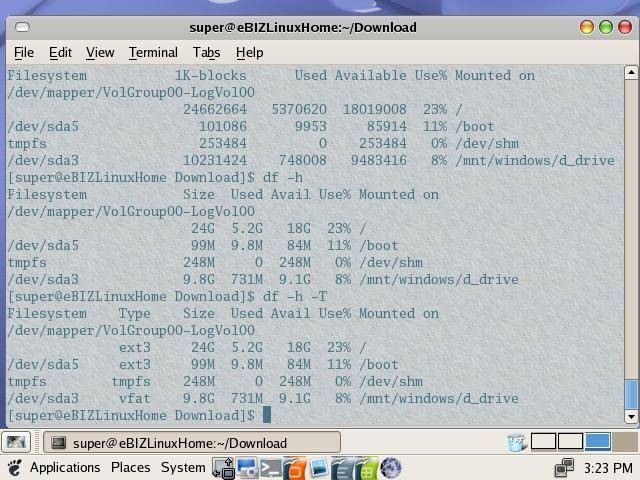Launch OpenOffice Calc from panel
640x480 pixels.
366,468
